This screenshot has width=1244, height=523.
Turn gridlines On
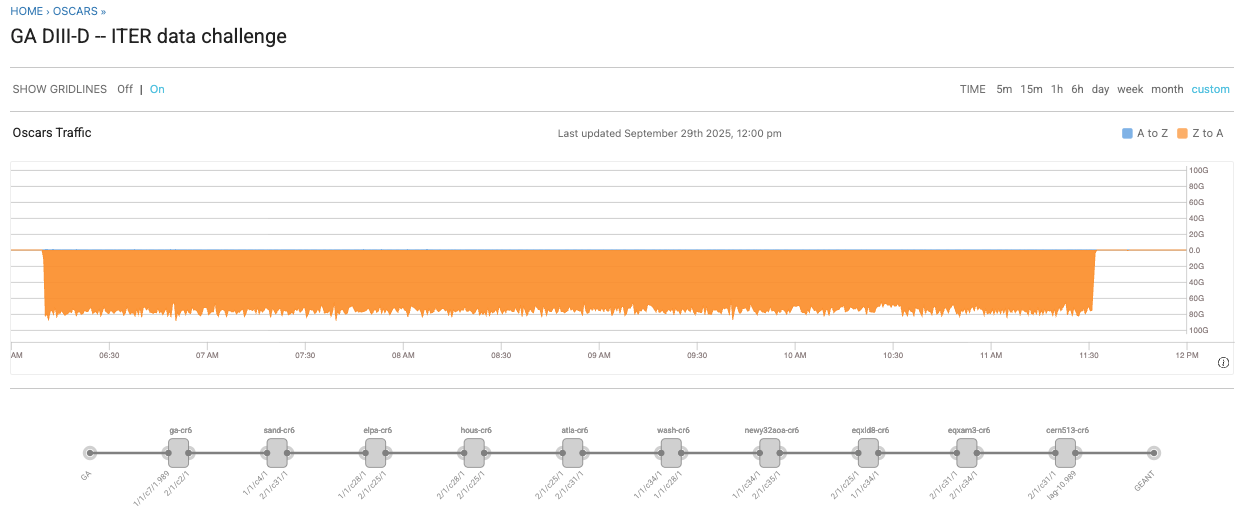pyautogui.click(x=157, y=89)
